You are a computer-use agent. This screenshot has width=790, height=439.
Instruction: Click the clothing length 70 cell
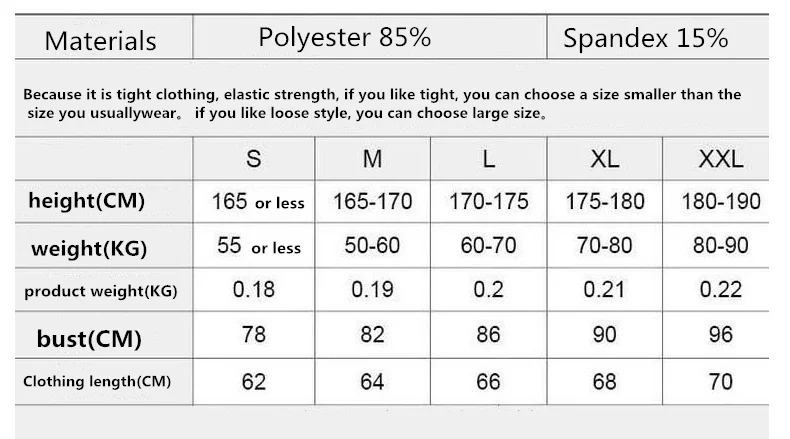(x=716, y=382)
